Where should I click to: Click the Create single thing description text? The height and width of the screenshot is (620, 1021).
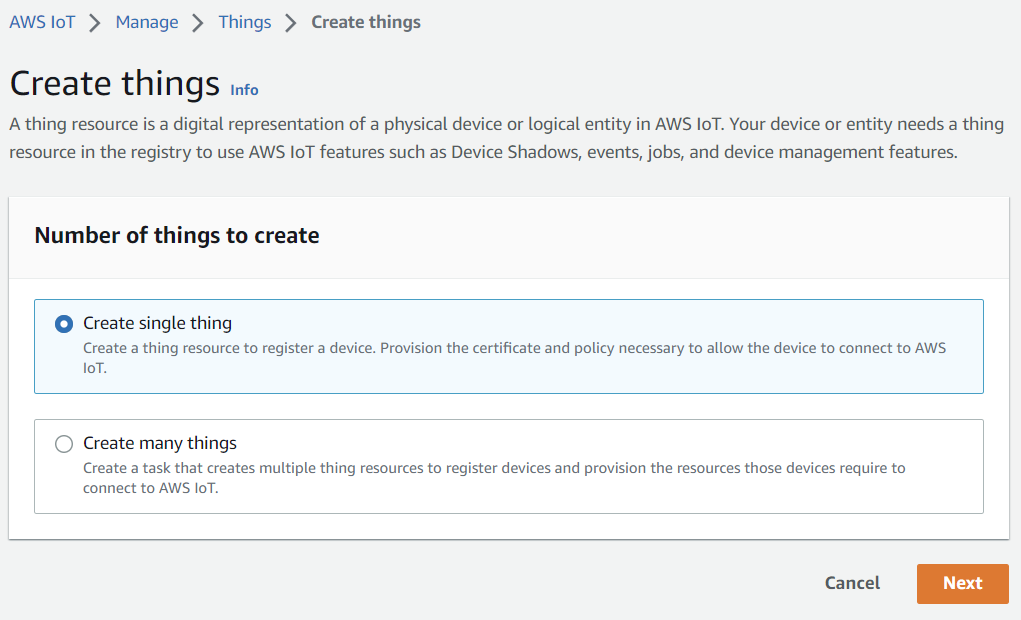514,358
